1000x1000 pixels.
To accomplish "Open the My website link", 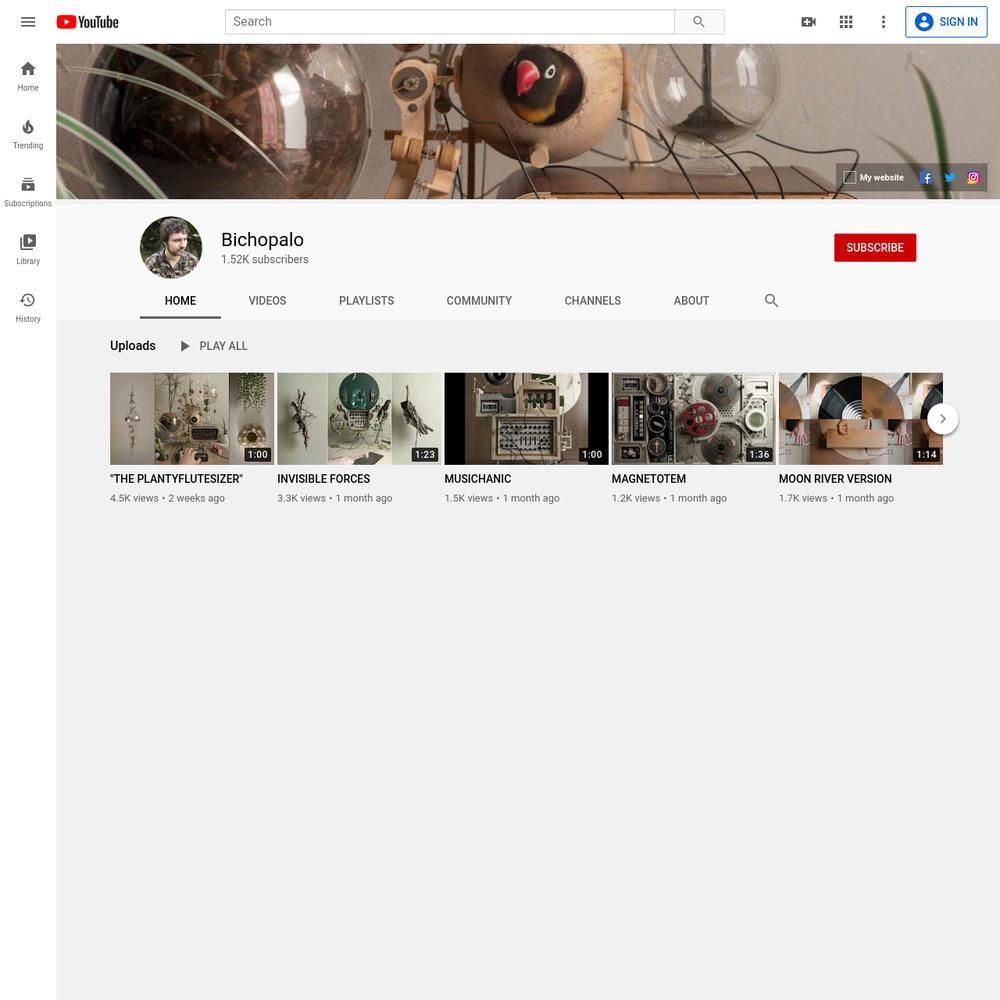I will tap(874, 178).
